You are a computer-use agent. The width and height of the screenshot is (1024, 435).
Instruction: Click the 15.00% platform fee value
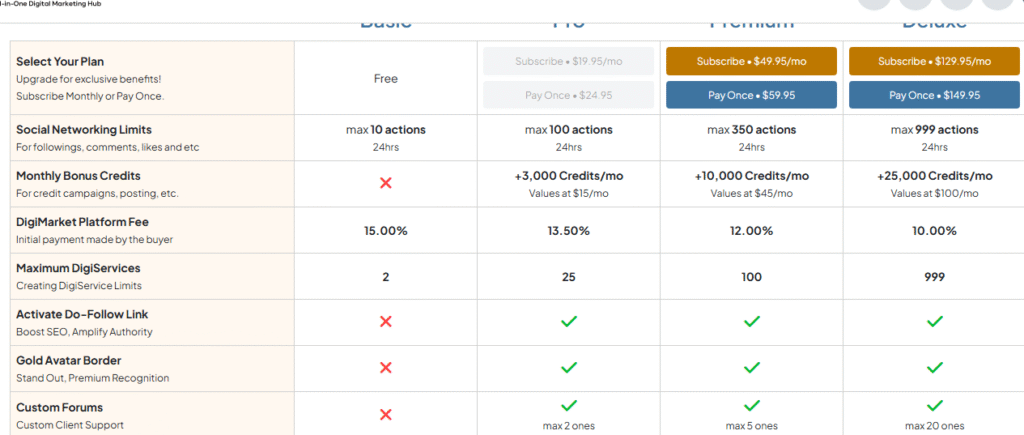386,231
